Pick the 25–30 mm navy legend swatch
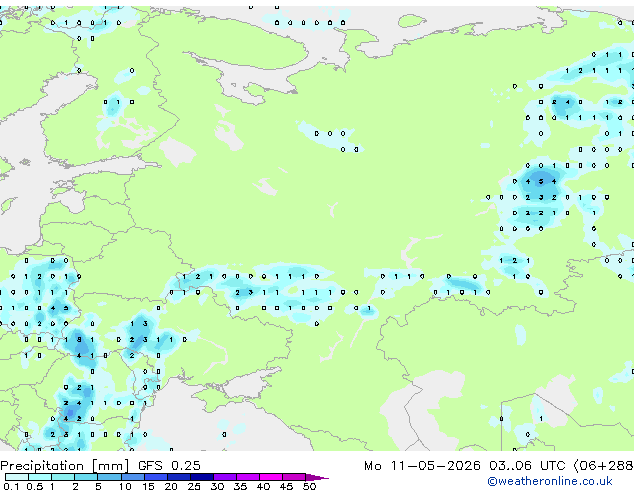634x490 pixels. pos(202,477)
